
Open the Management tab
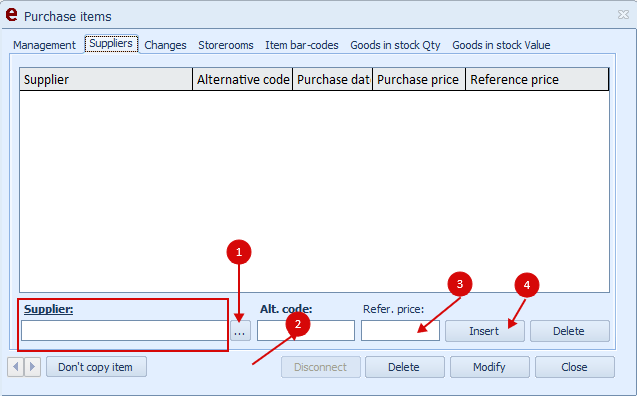pyautogui.click(x=44, y=45)
